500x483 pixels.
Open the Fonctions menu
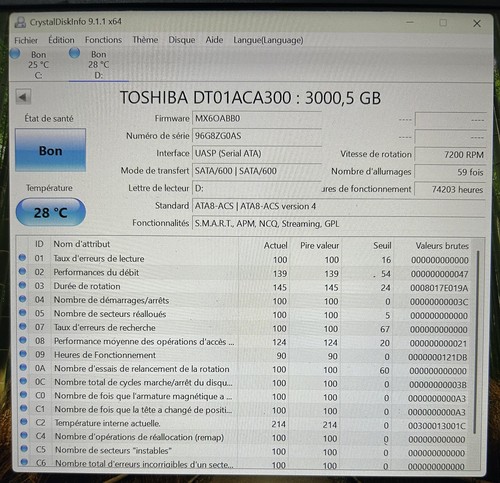coord(103,40)
